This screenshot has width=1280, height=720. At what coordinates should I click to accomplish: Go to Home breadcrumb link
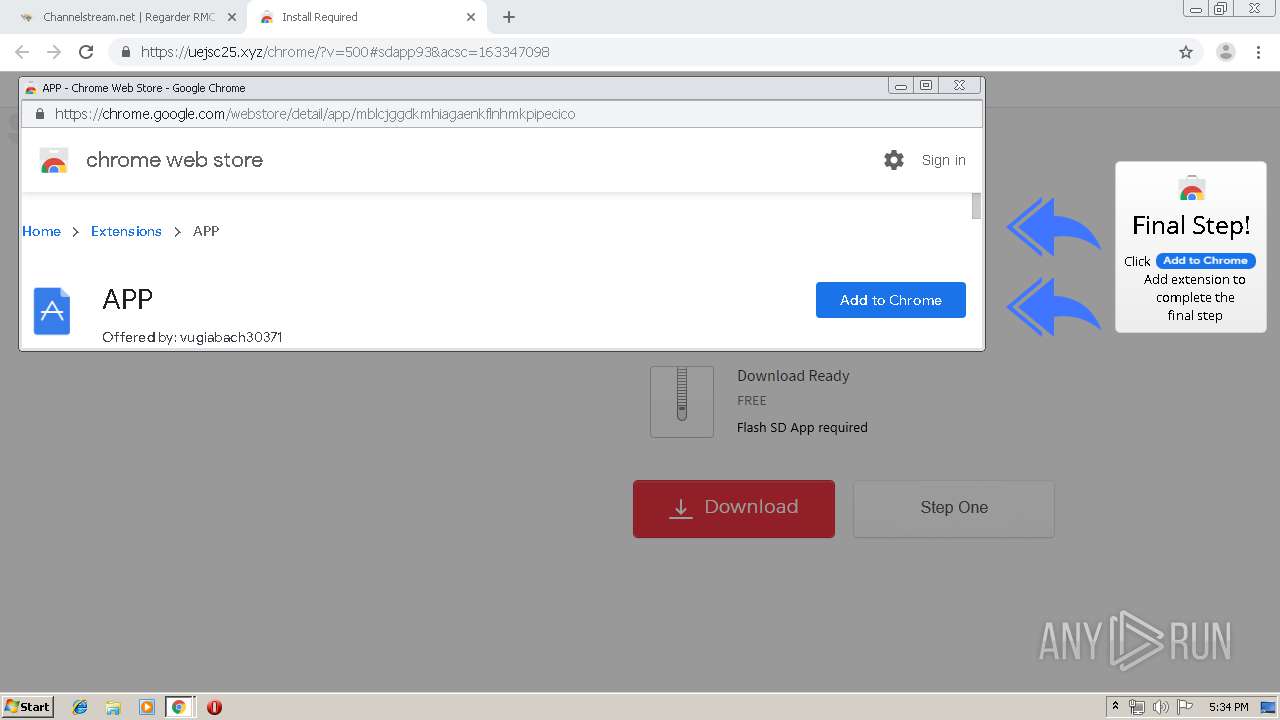point(41,231)
